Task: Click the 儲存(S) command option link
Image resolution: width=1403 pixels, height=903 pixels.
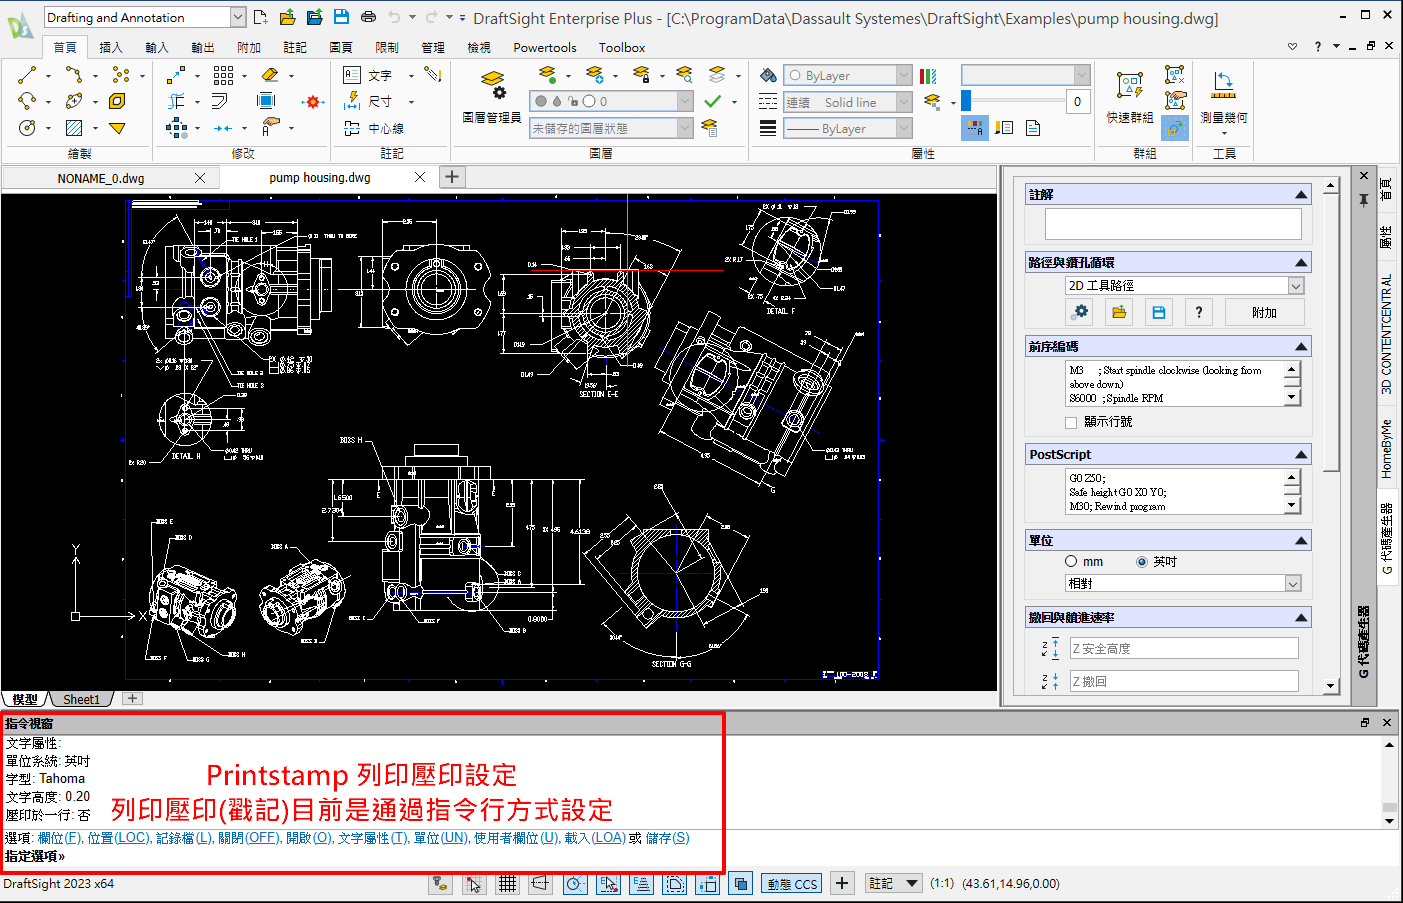Action: 667,838
